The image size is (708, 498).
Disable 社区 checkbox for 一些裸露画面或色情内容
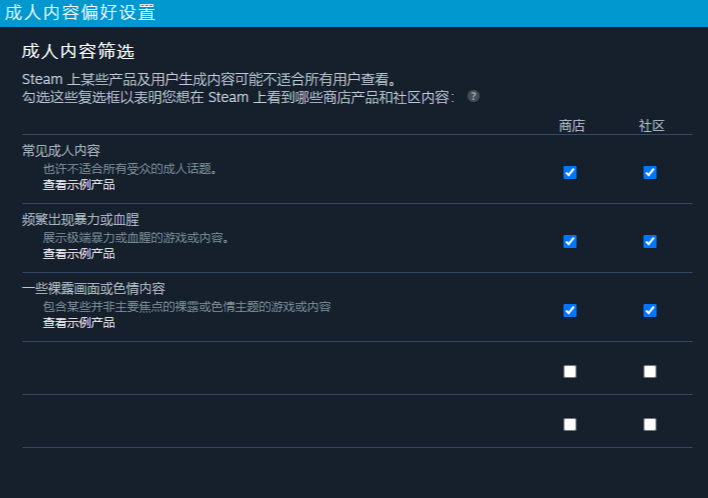[x=650, y=310]
